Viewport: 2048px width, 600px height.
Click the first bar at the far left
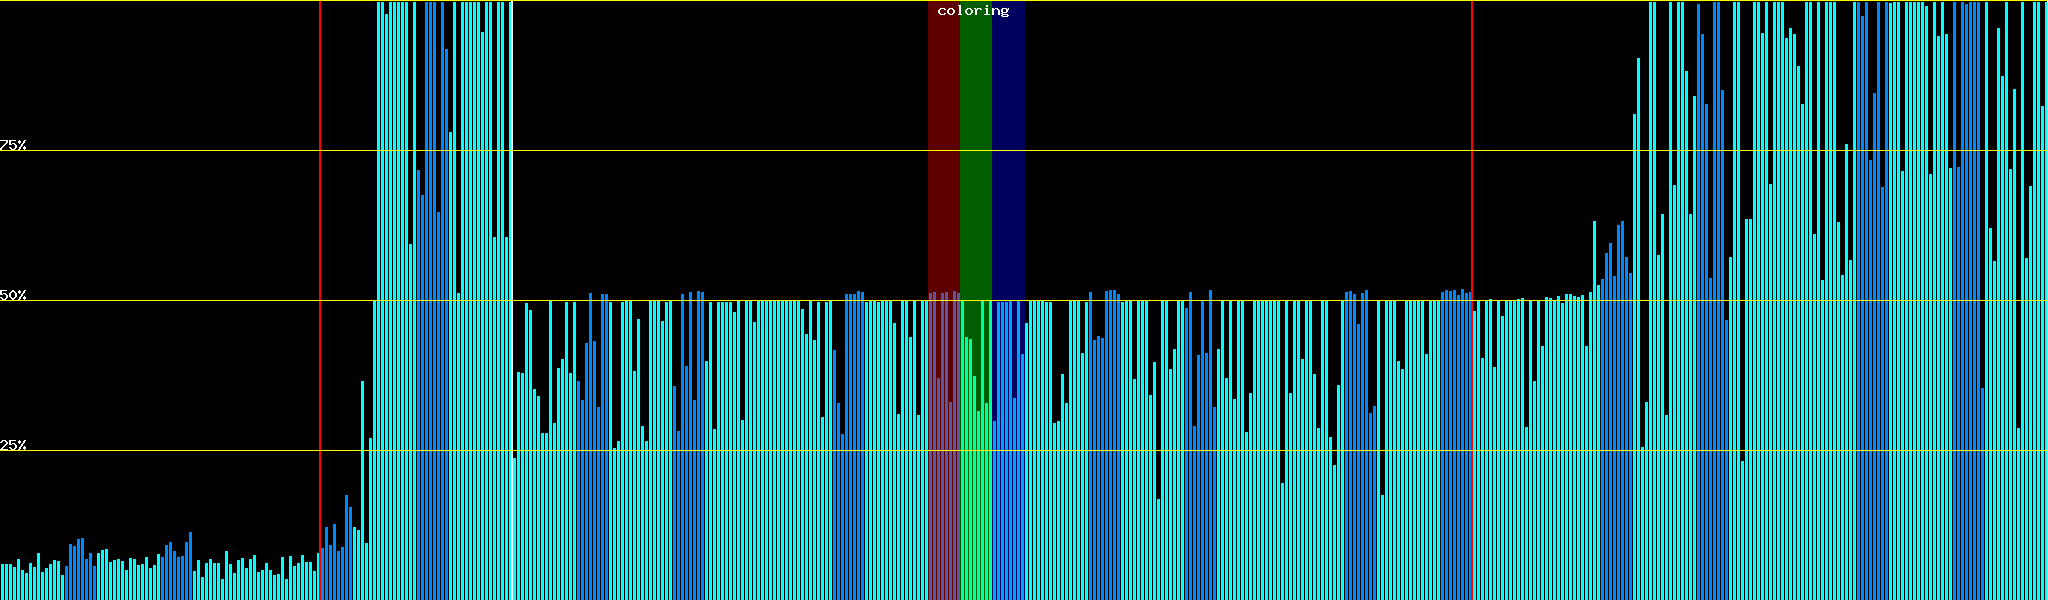(2, 582)
